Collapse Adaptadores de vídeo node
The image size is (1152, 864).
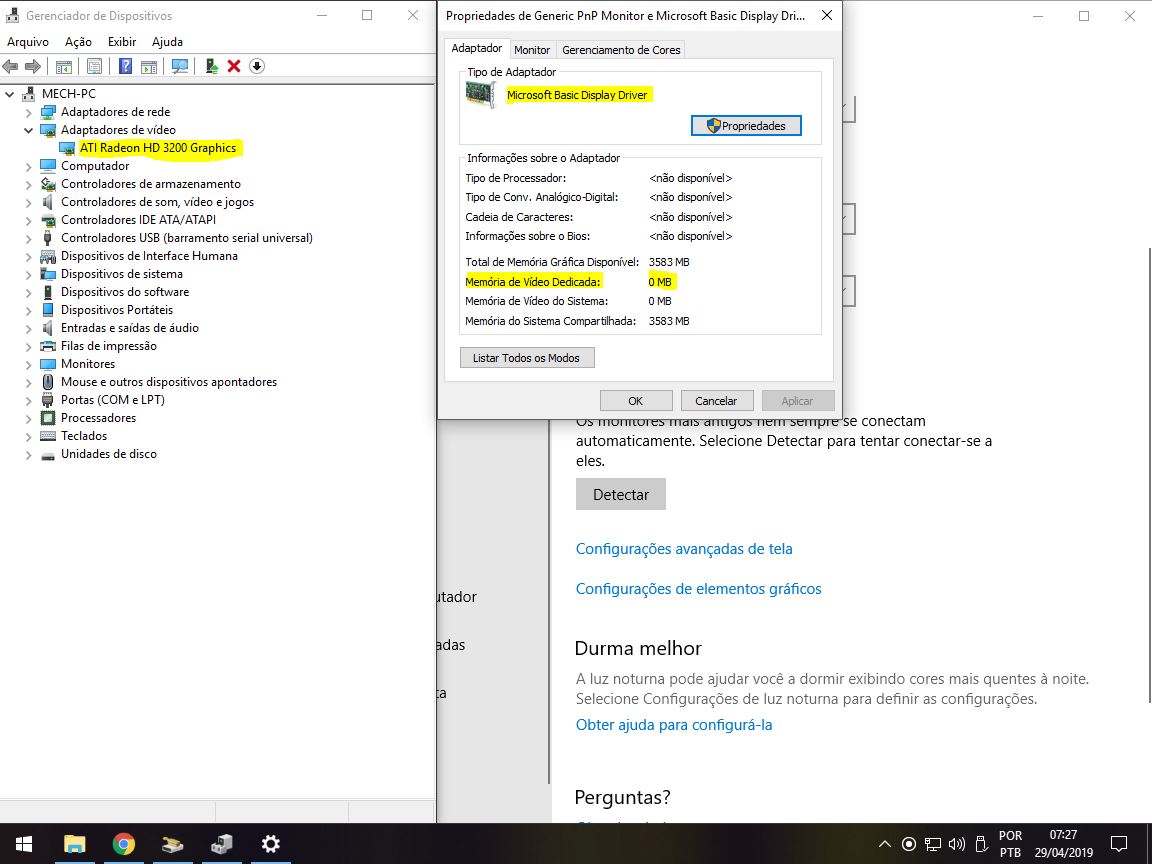(x=29, y=130)
